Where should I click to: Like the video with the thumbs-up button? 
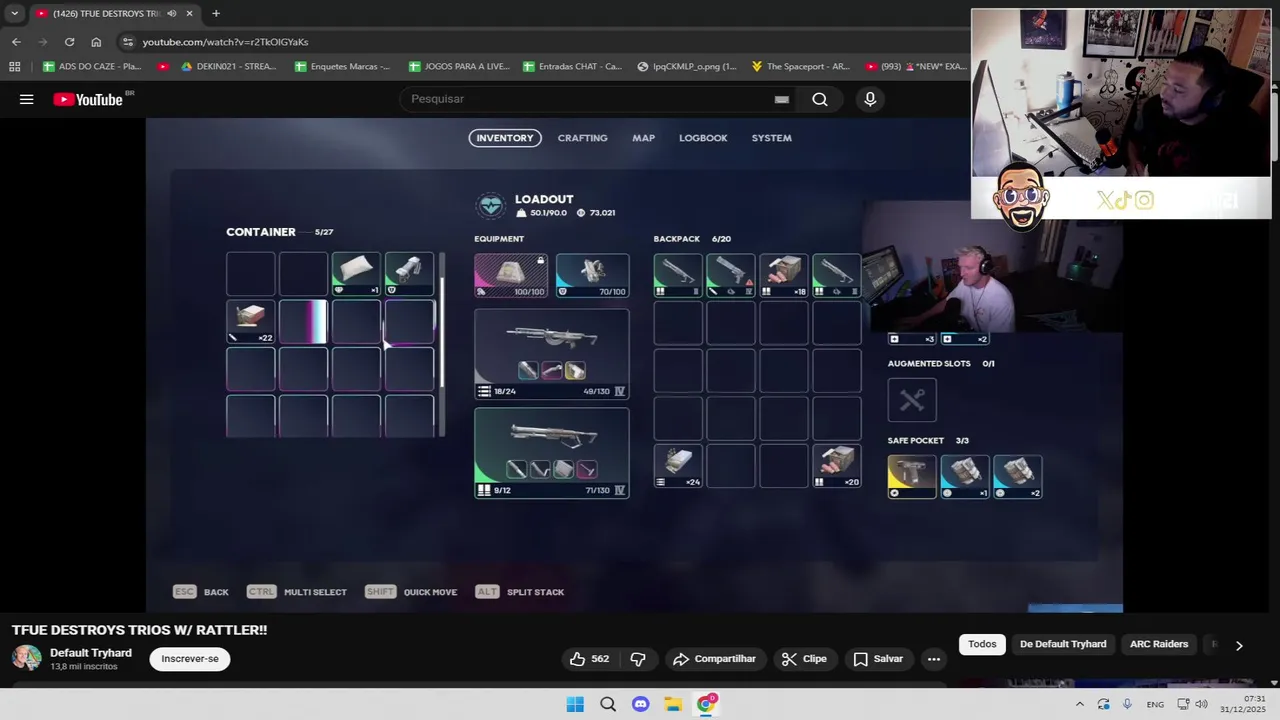[590, 659]
